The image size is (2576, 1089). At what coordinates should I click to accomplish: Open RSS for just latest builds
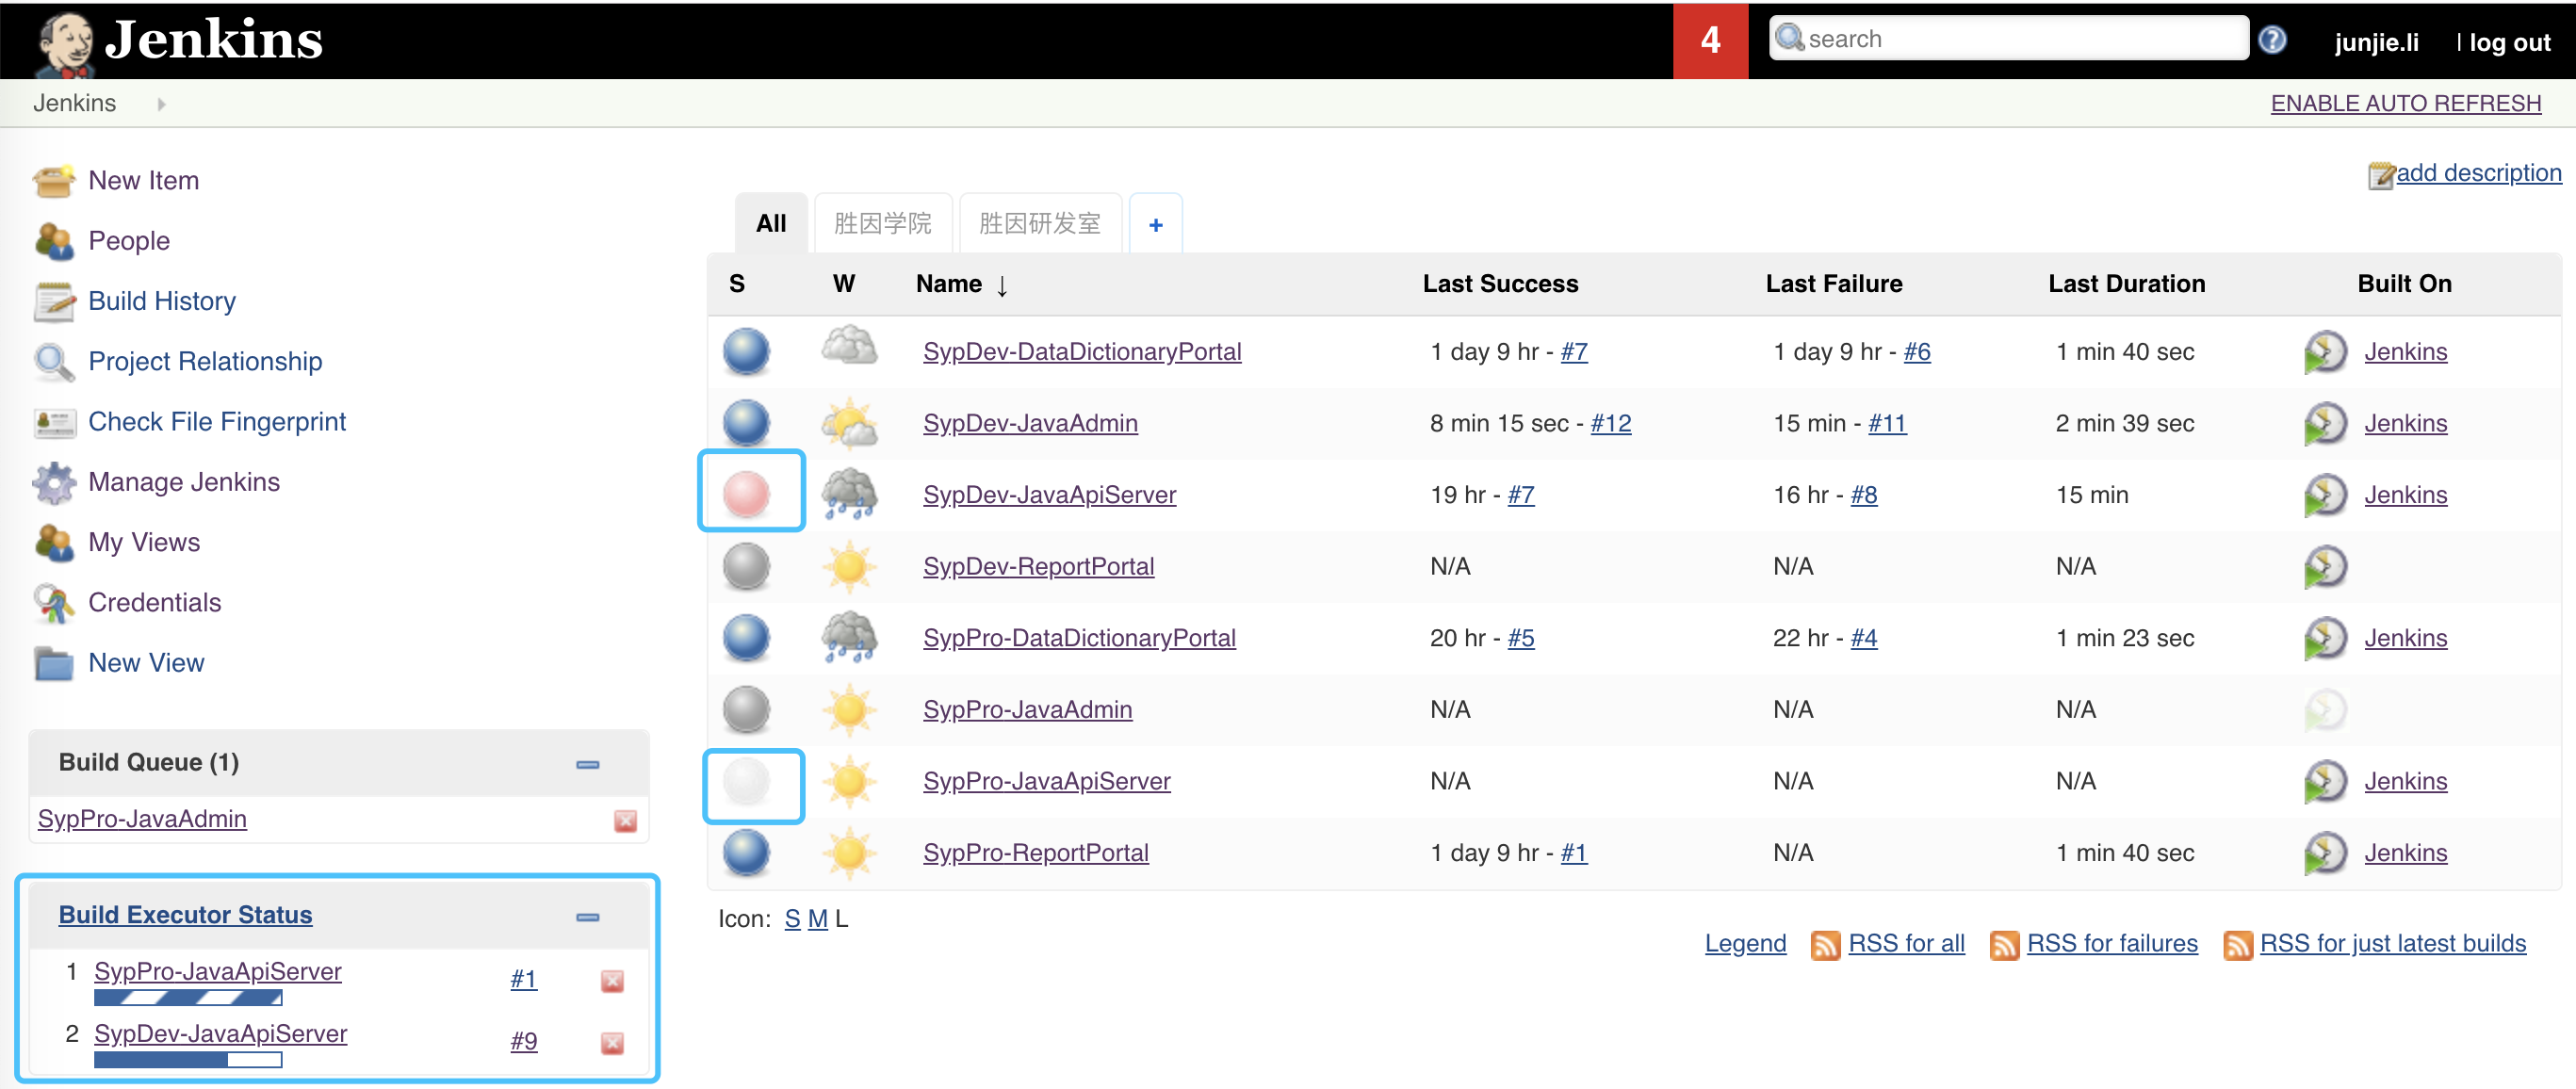[2392, 944]
